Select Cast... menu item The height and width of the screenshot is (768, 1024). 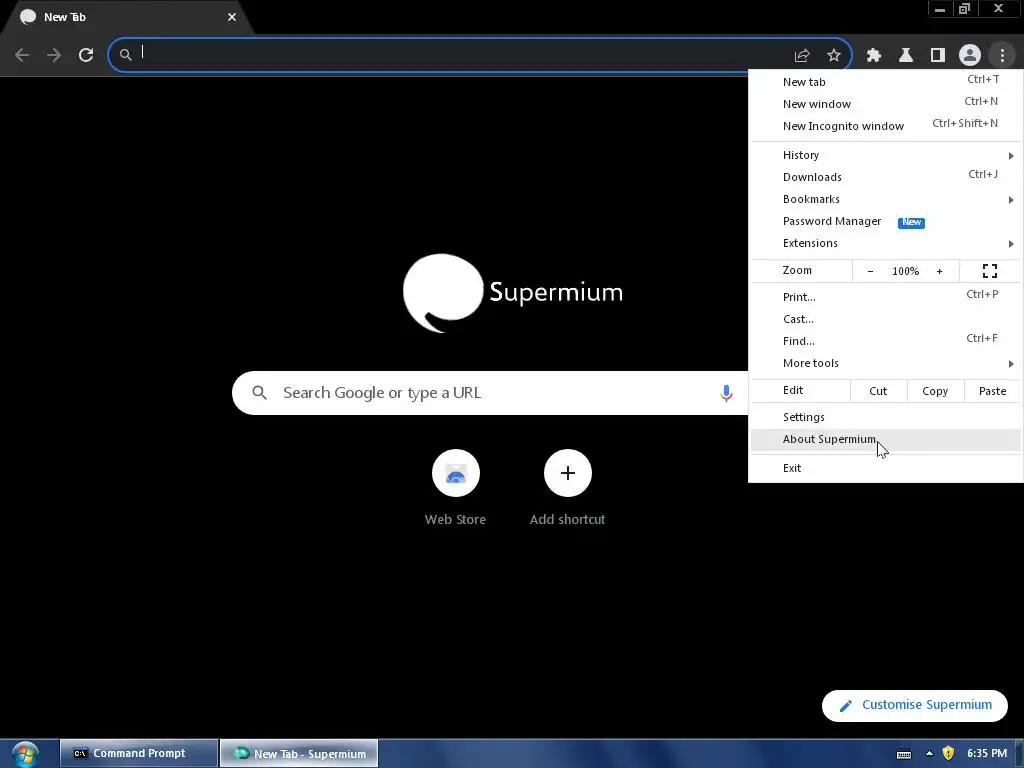click(886, 319)
